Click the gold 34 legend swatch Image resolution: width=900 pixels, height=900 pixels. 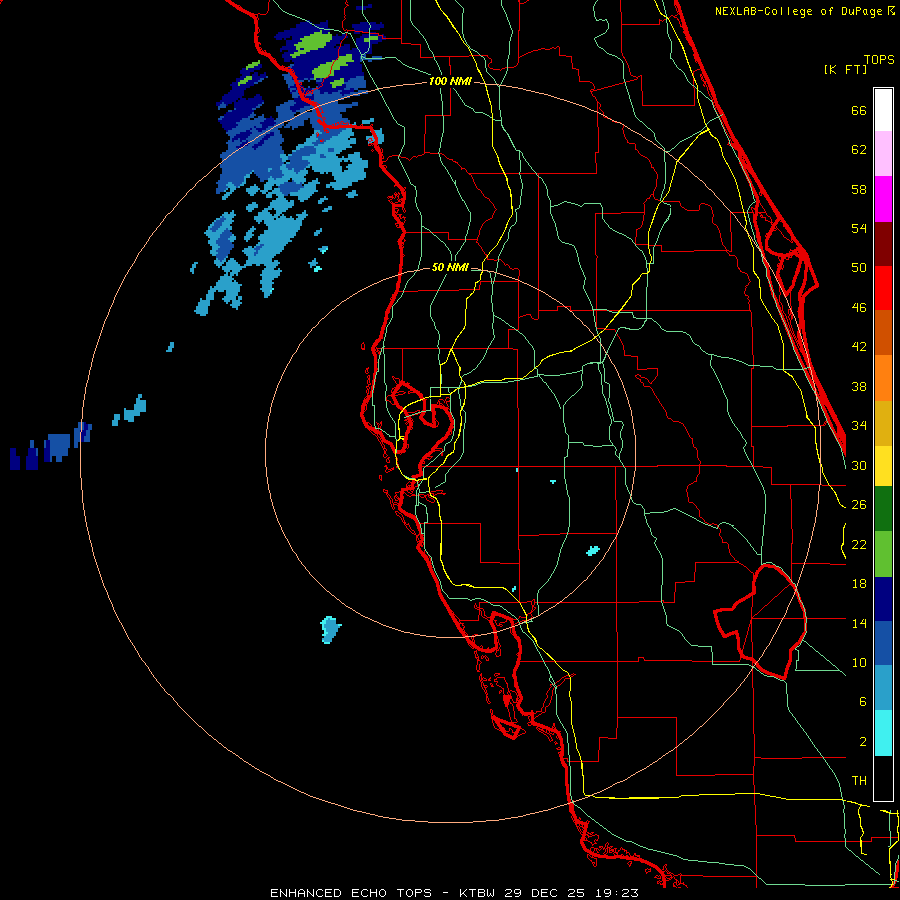(x=883, y=422)
